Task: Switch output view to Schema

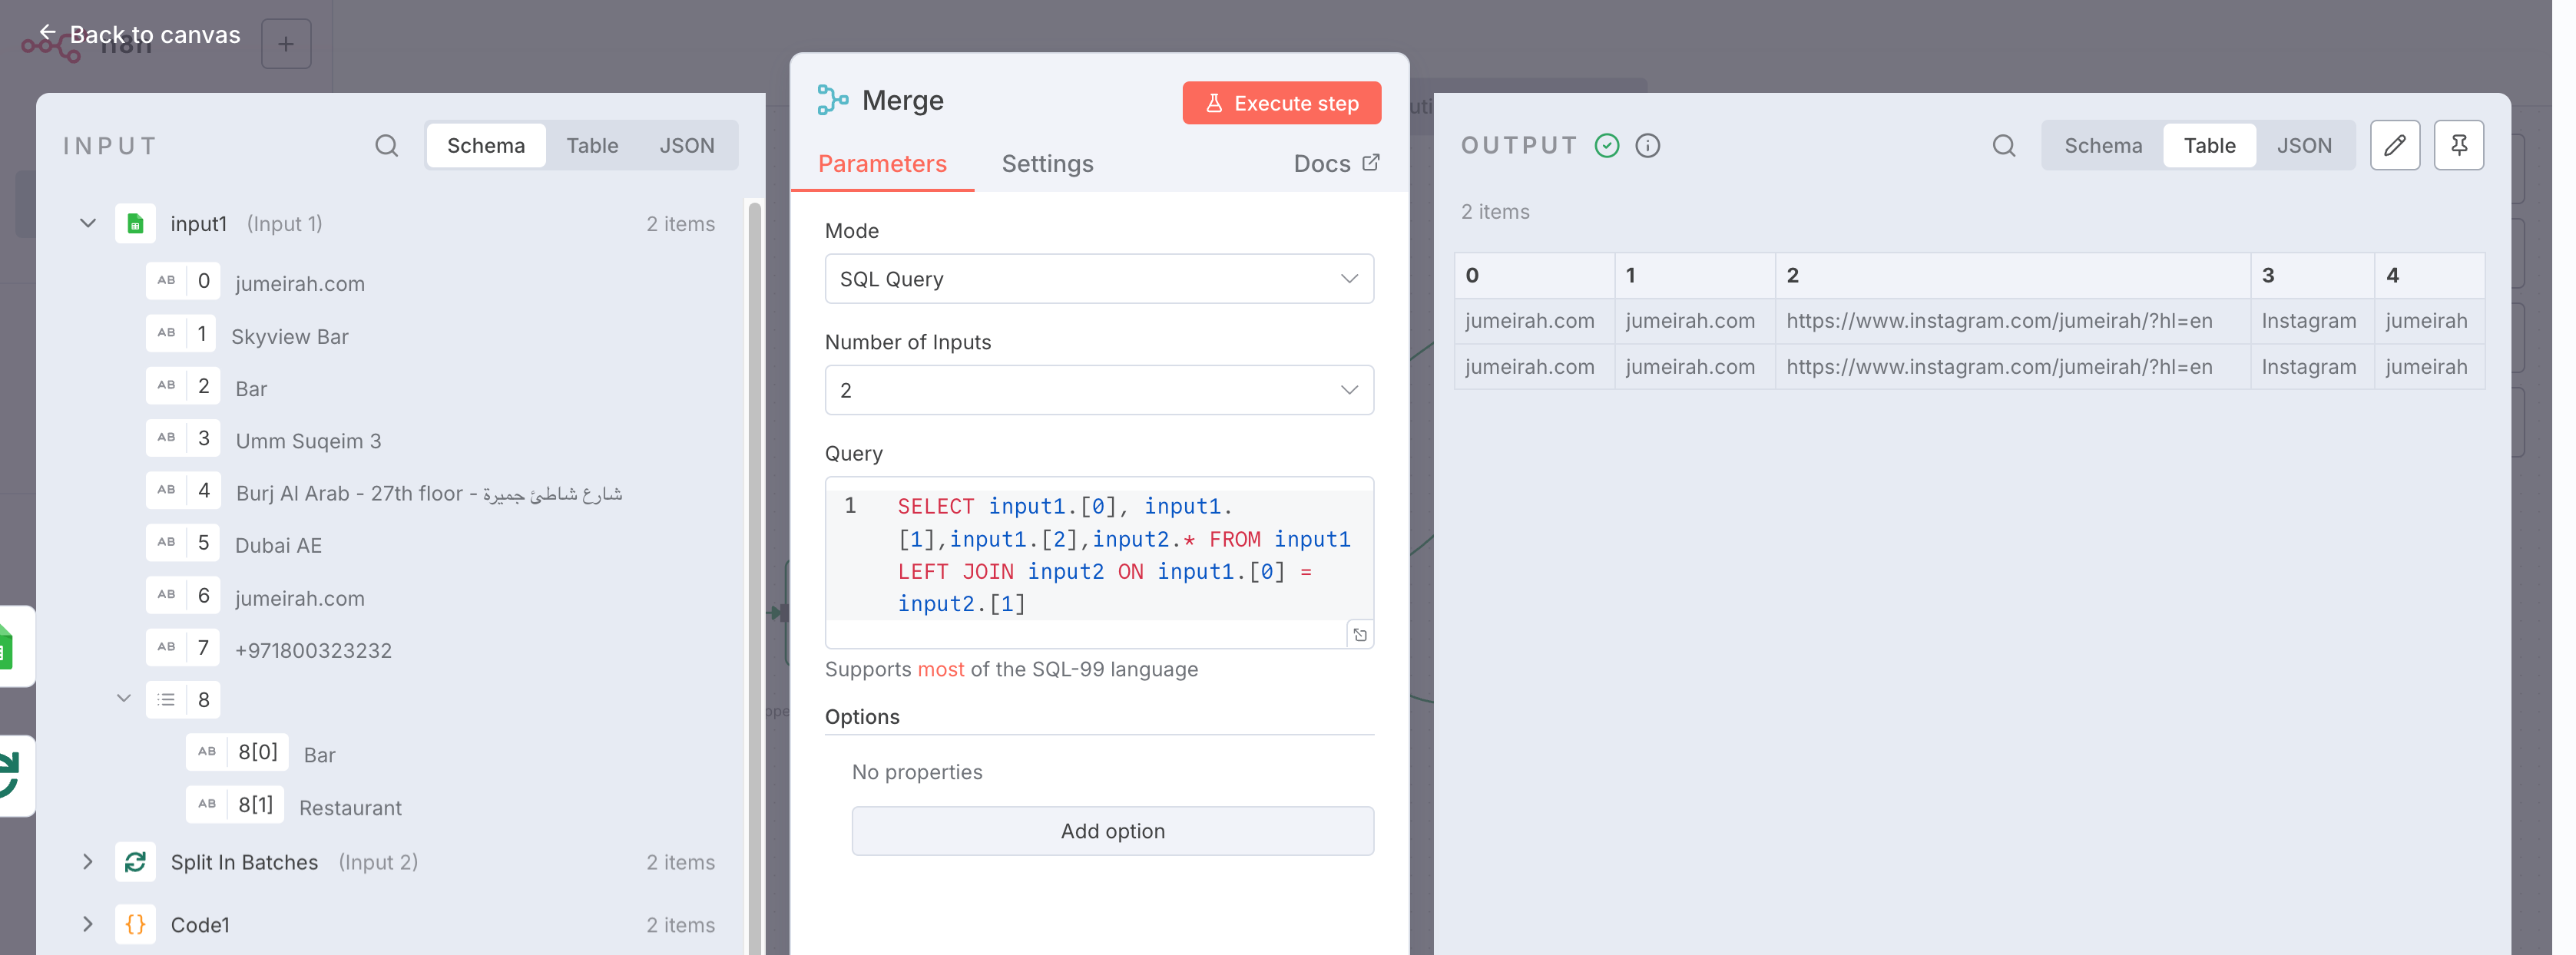Action: 2103,146
